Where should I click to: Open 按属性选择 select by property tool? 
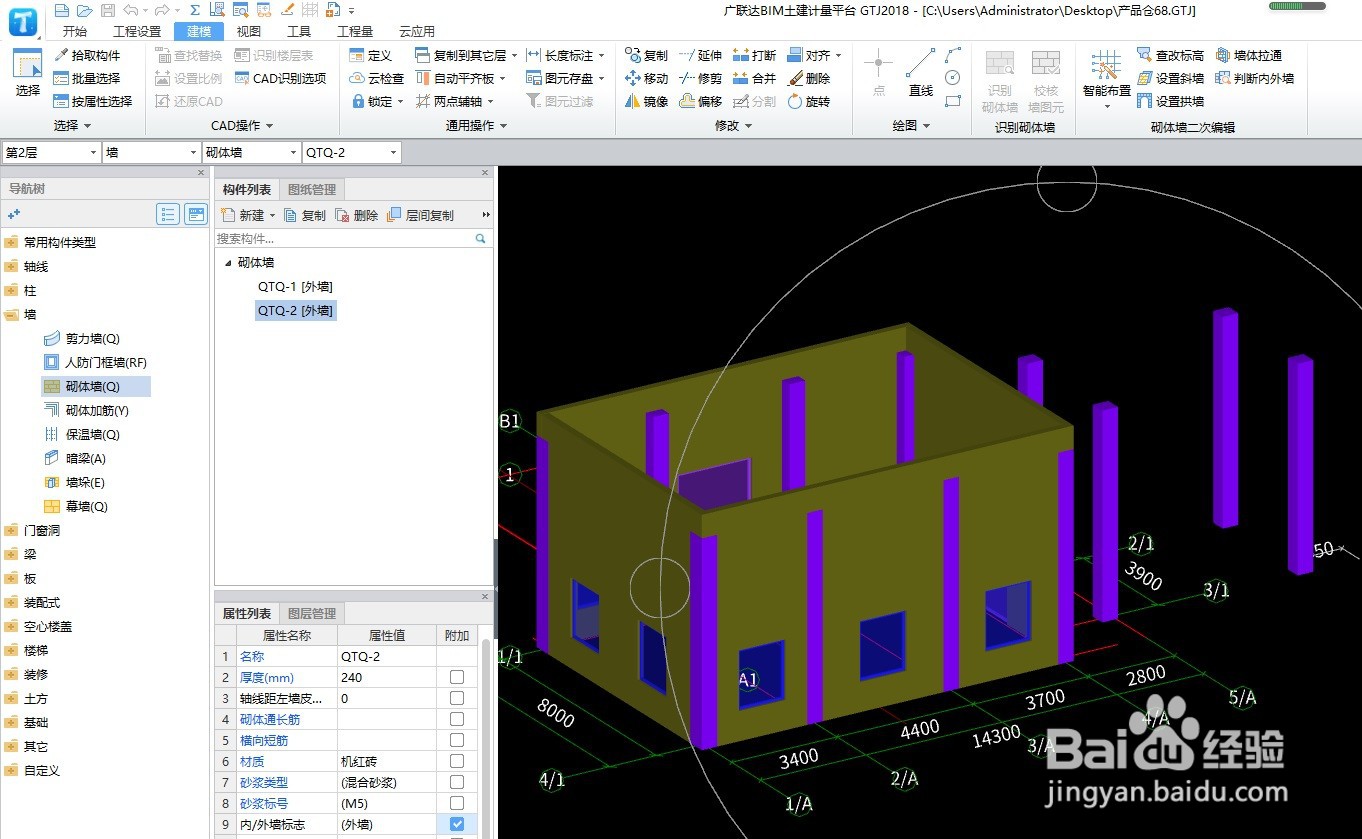click(x=93, y=101)
